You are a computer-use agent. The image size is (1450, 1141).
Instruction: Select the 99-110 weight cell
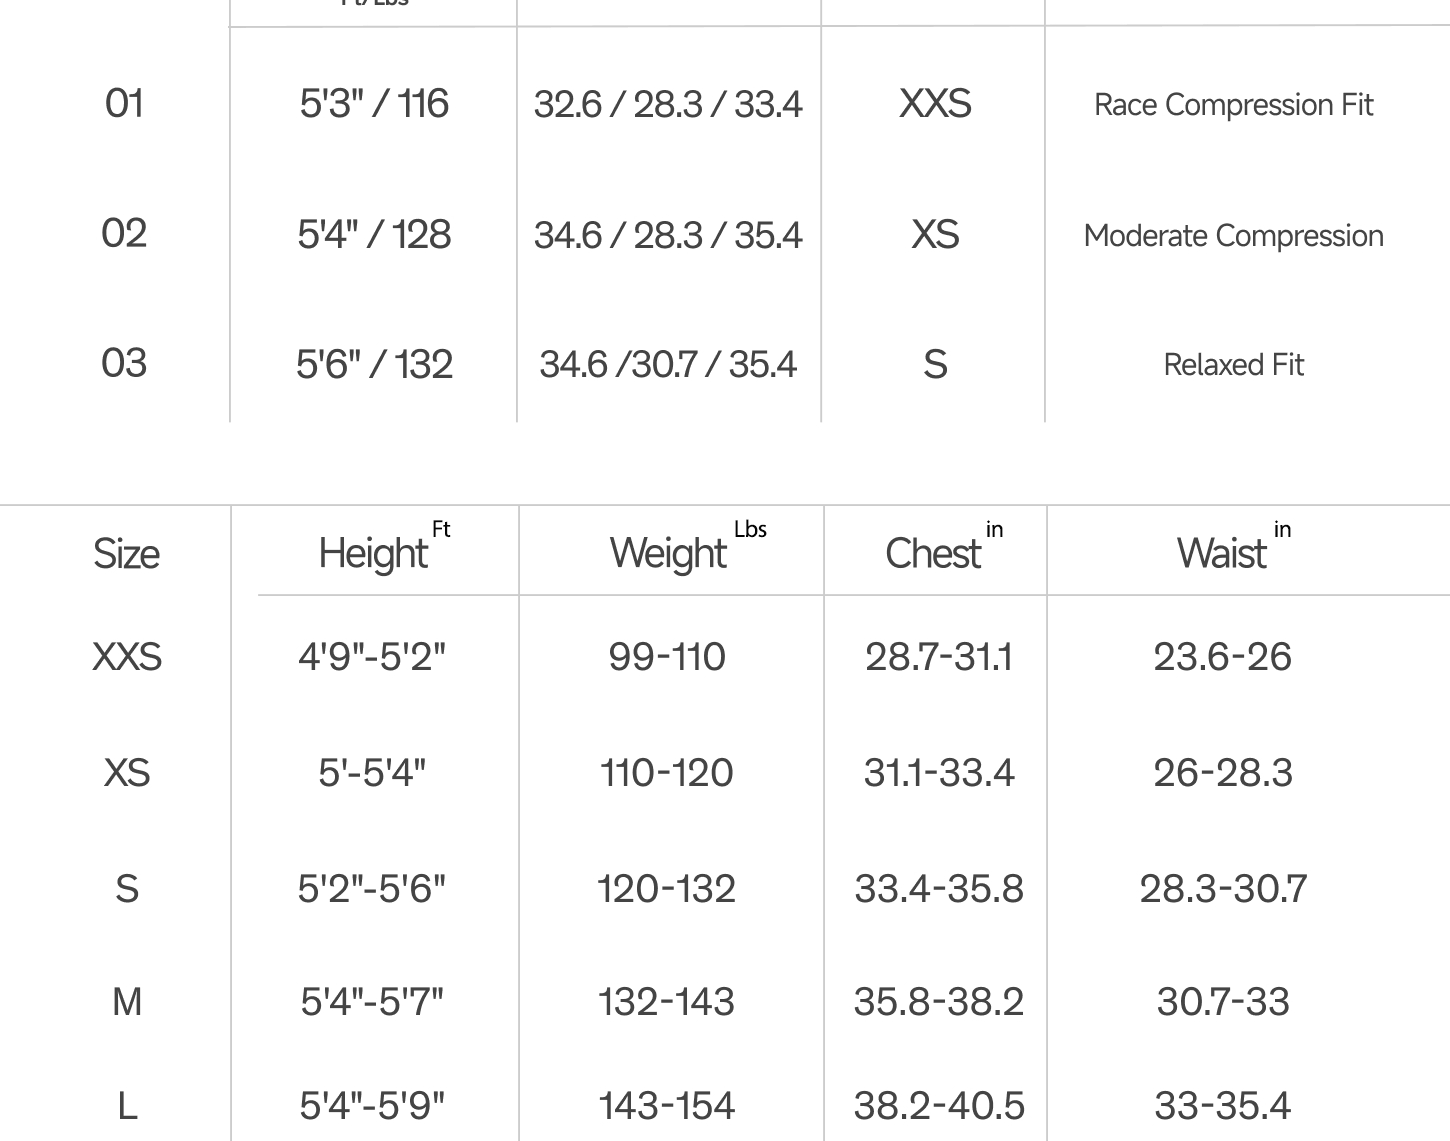tap(667, 657)
